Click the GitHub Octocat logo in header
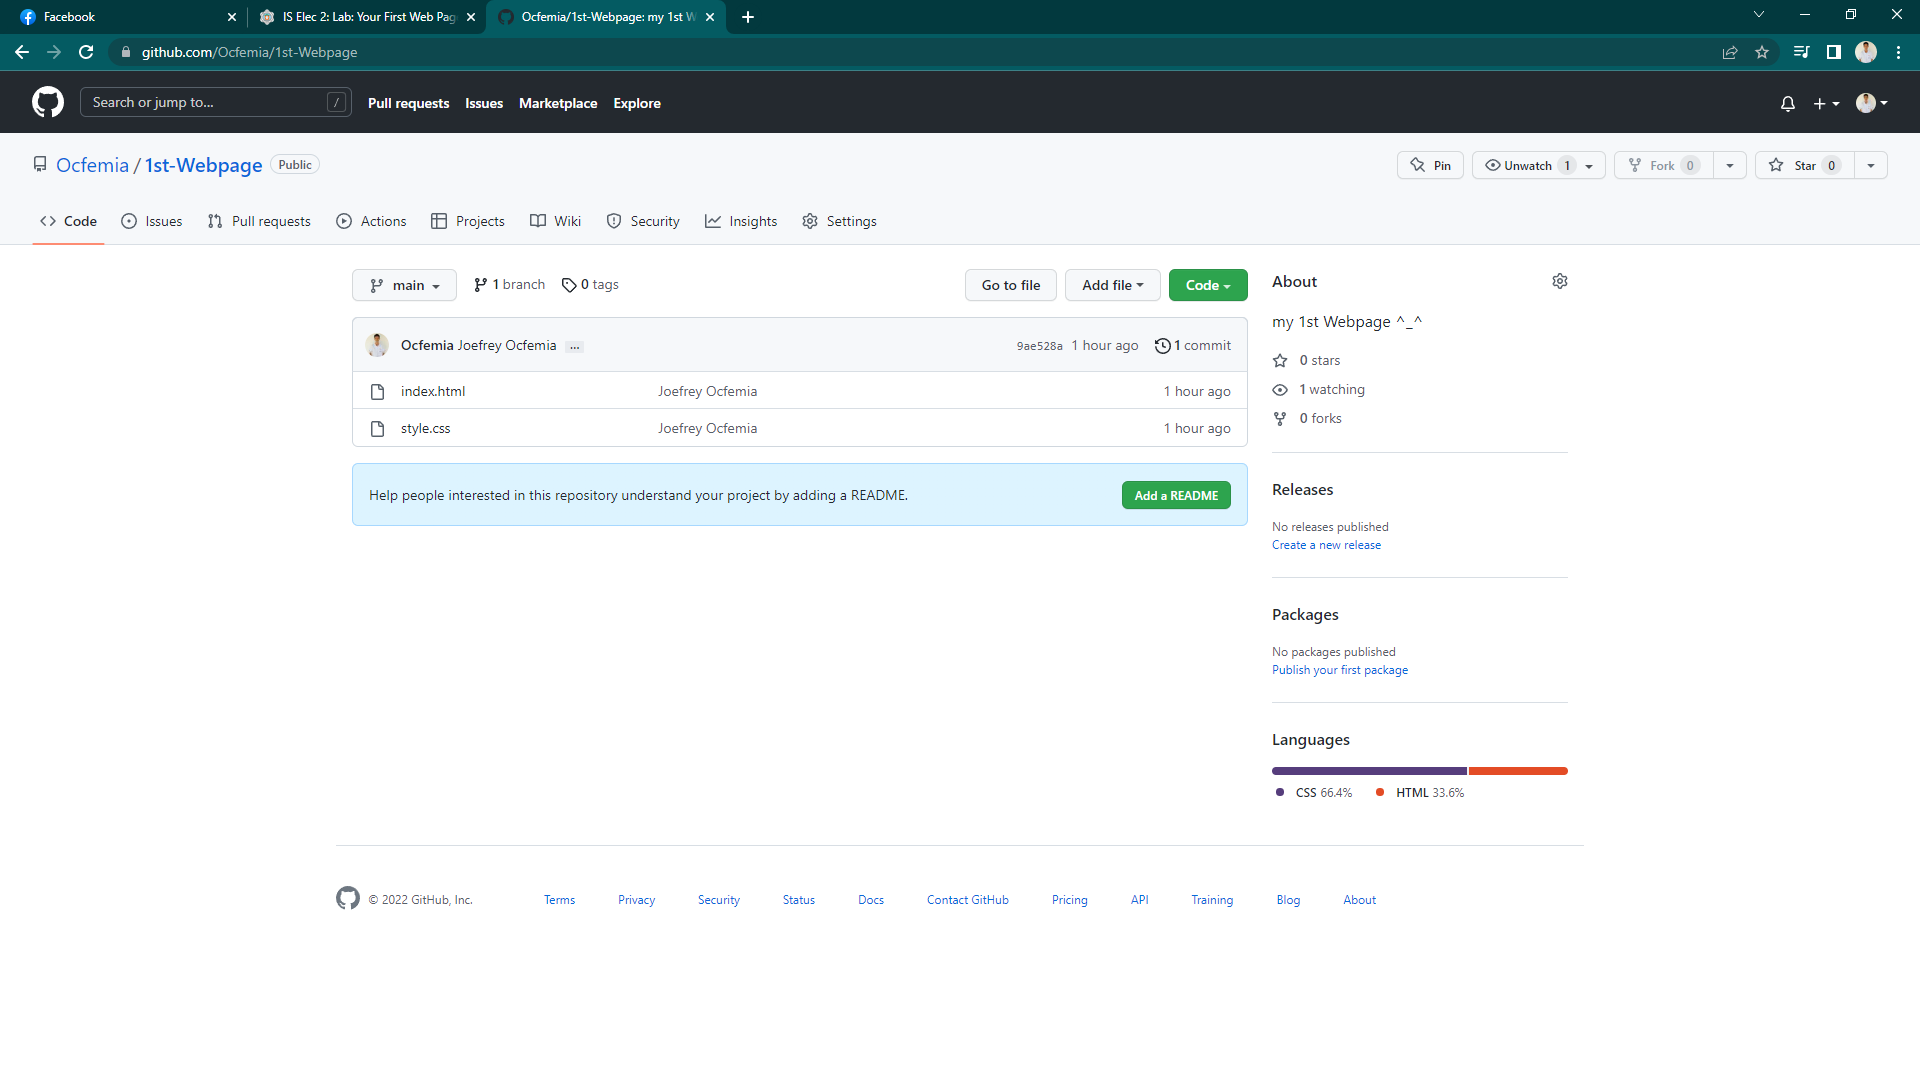 click(x=48, y=102)
